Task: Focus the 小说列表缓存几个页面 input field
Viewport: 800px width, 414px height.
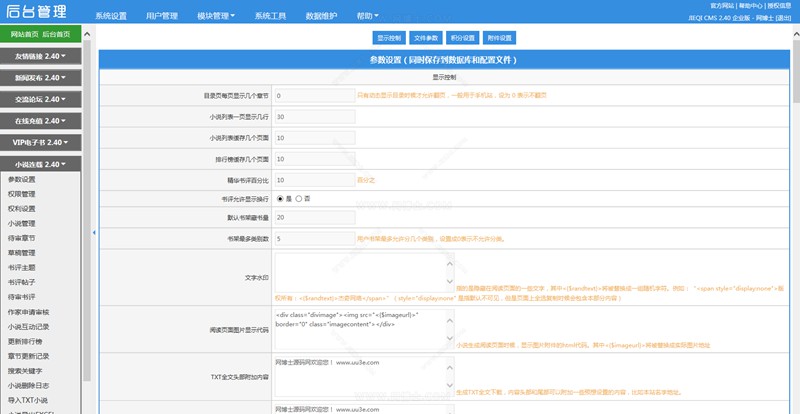Action: [315, 138]
